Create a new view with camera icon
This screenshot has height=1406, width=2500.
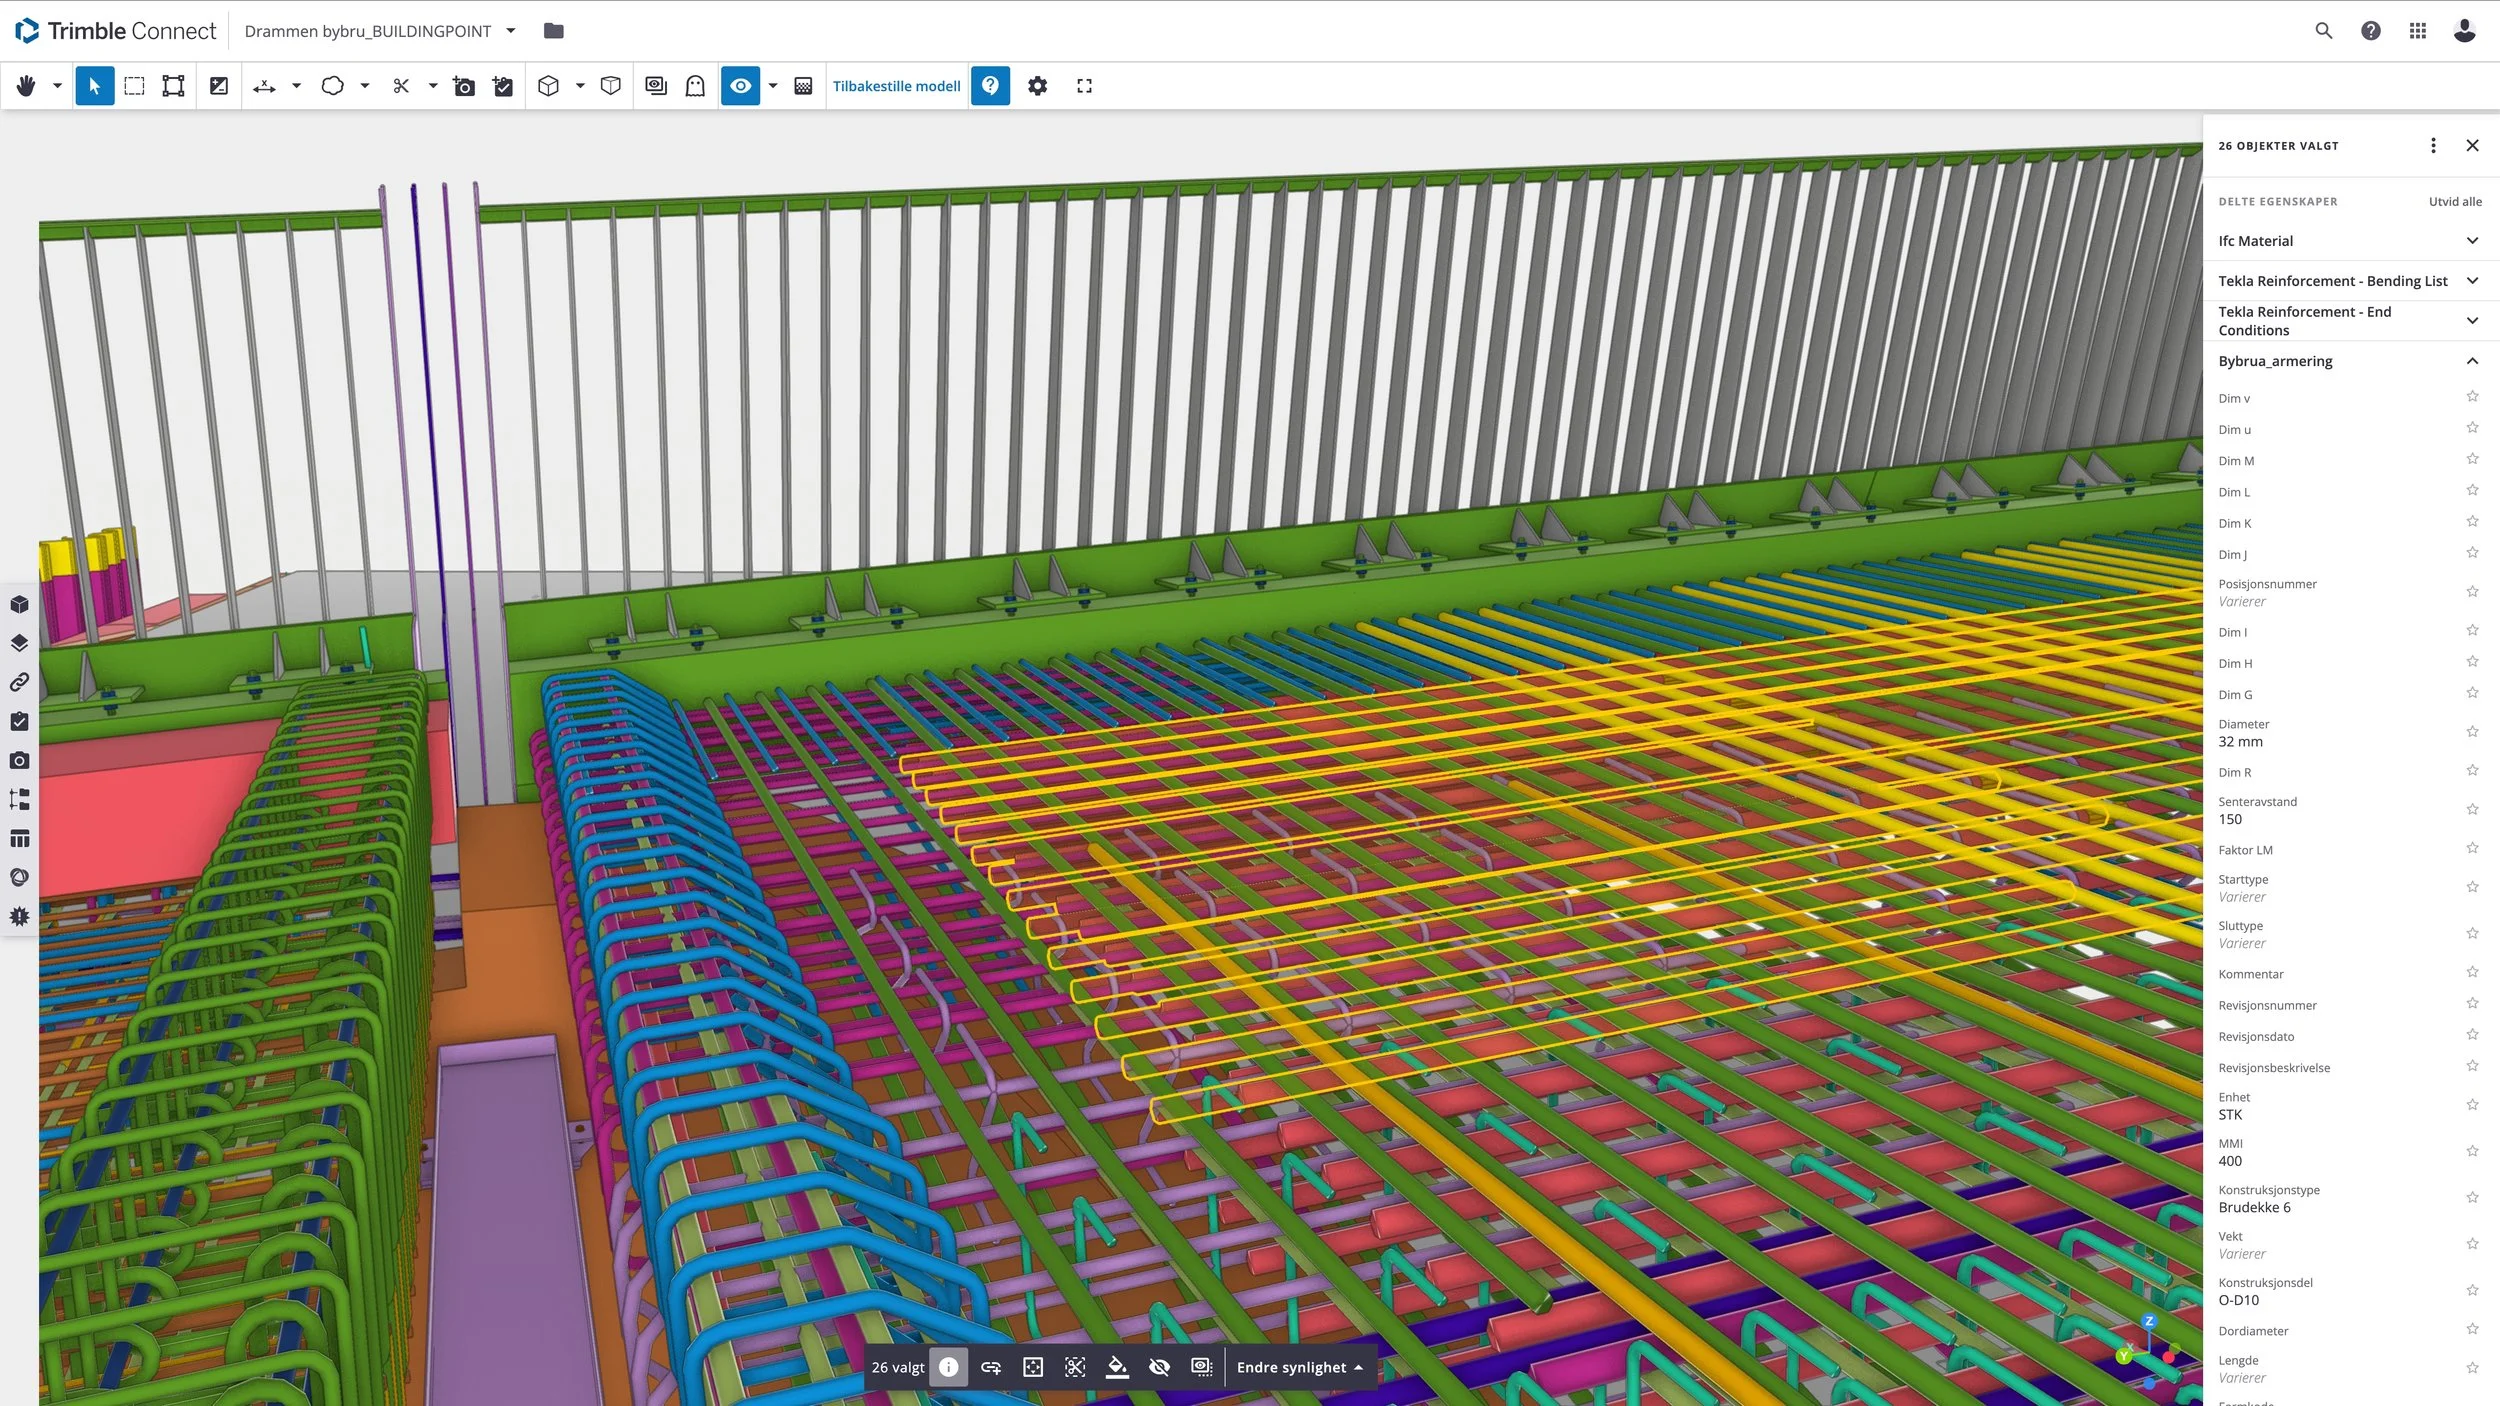pyautogui.click(x=464, y=86)
